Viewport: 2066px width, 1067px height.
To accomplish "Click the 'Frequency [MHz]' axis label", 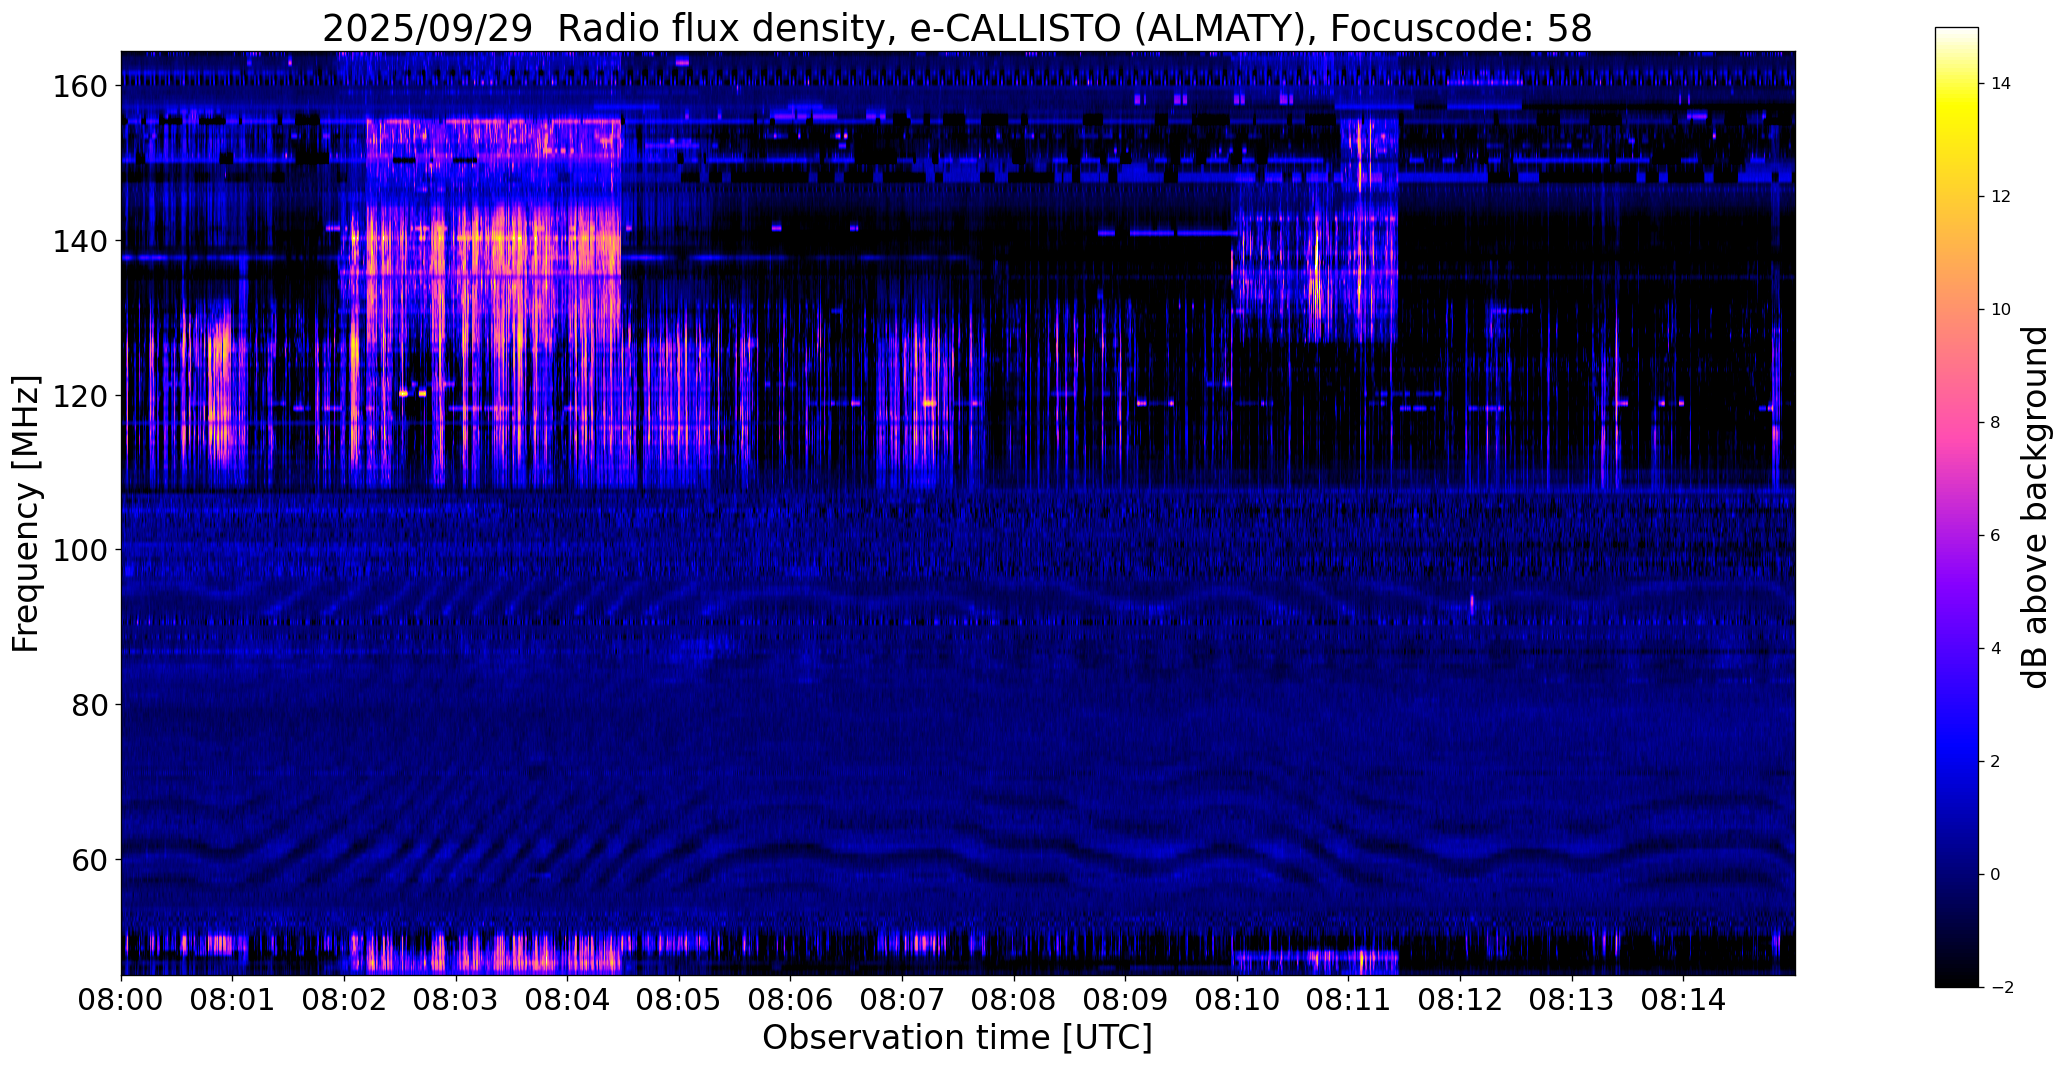I will [x=26, y=513].
